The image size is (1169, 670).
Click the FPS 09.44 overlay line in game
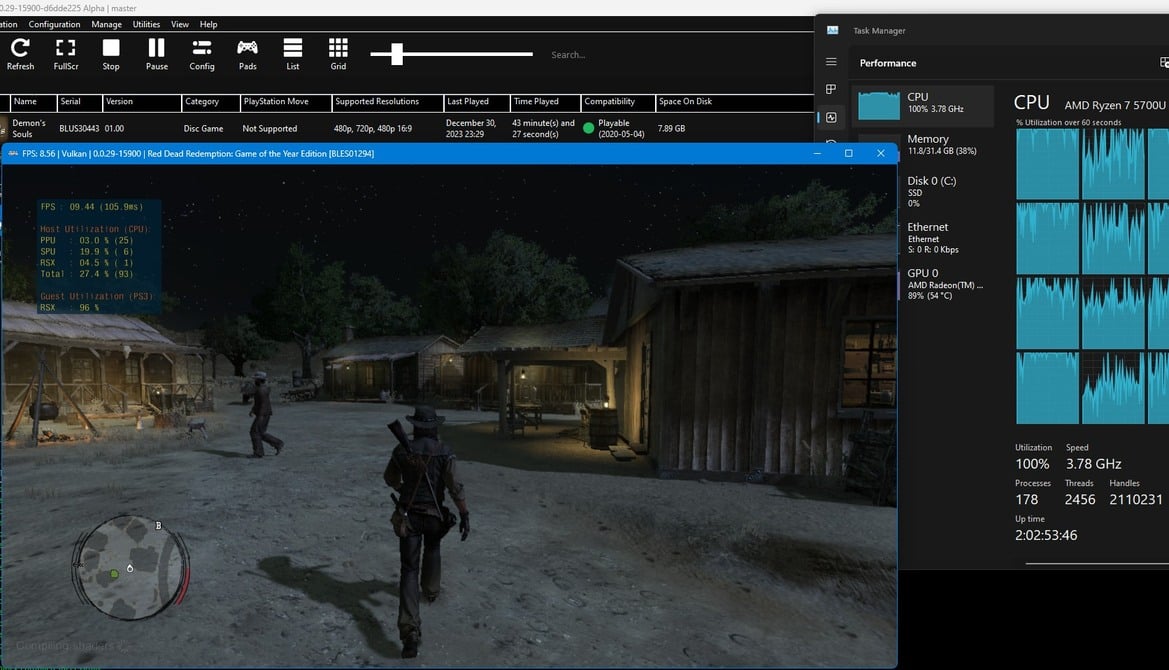tap(92, 206)
